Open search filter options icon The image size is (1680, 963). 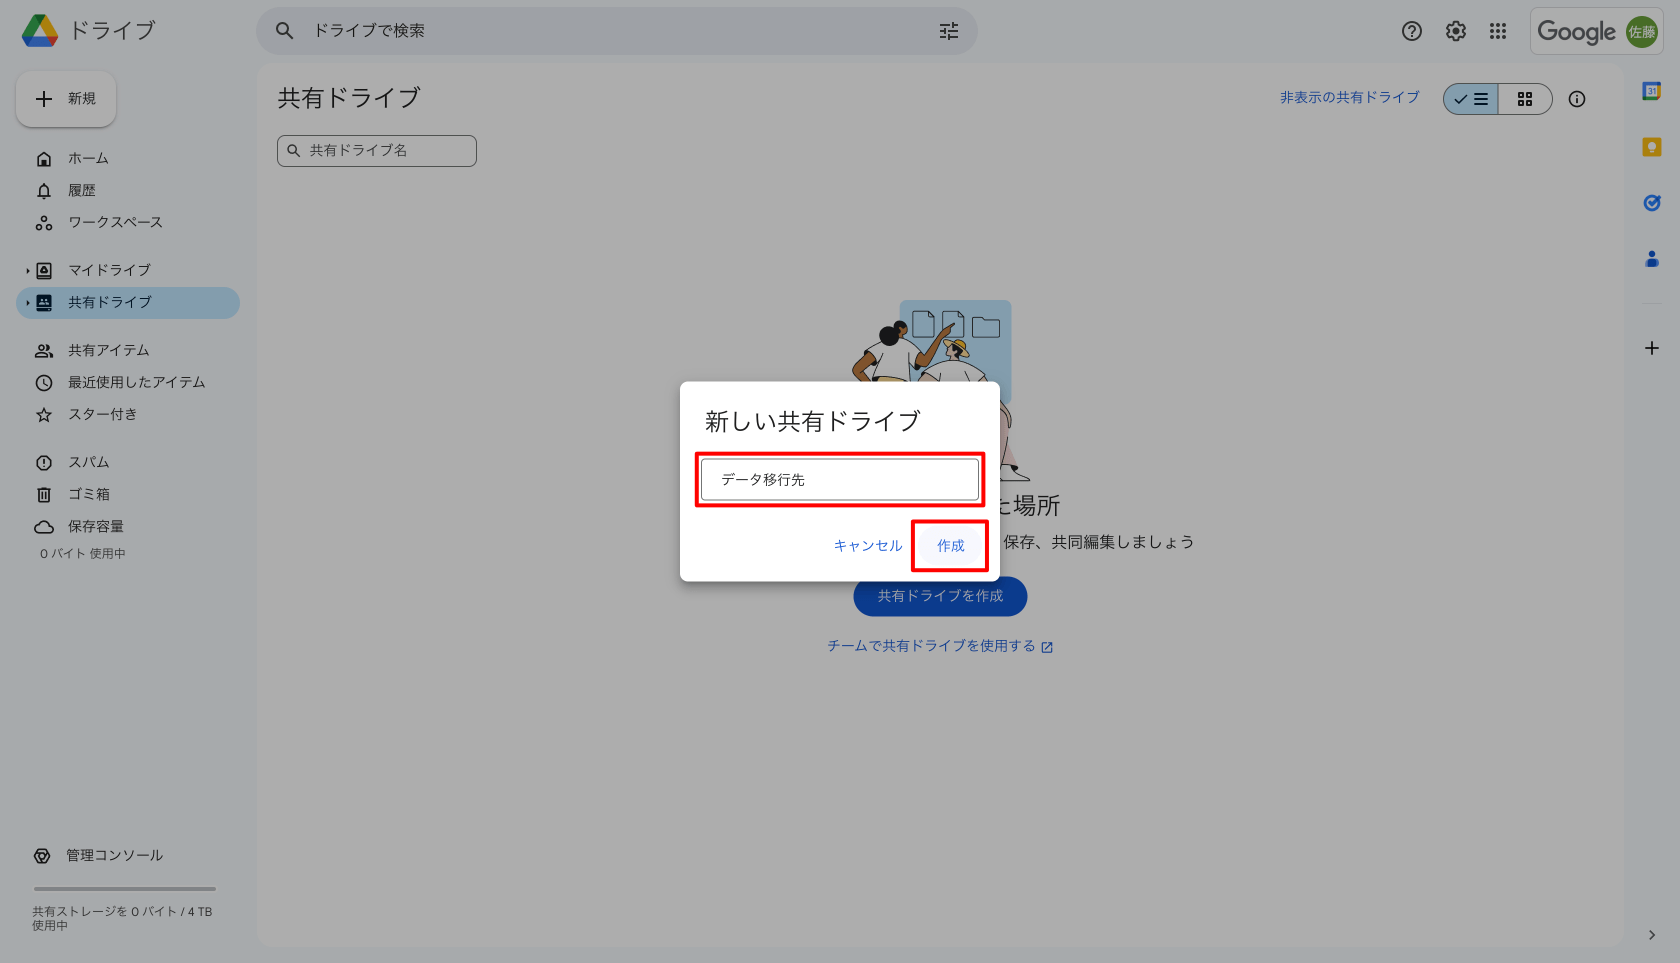[x=948, y=31]
